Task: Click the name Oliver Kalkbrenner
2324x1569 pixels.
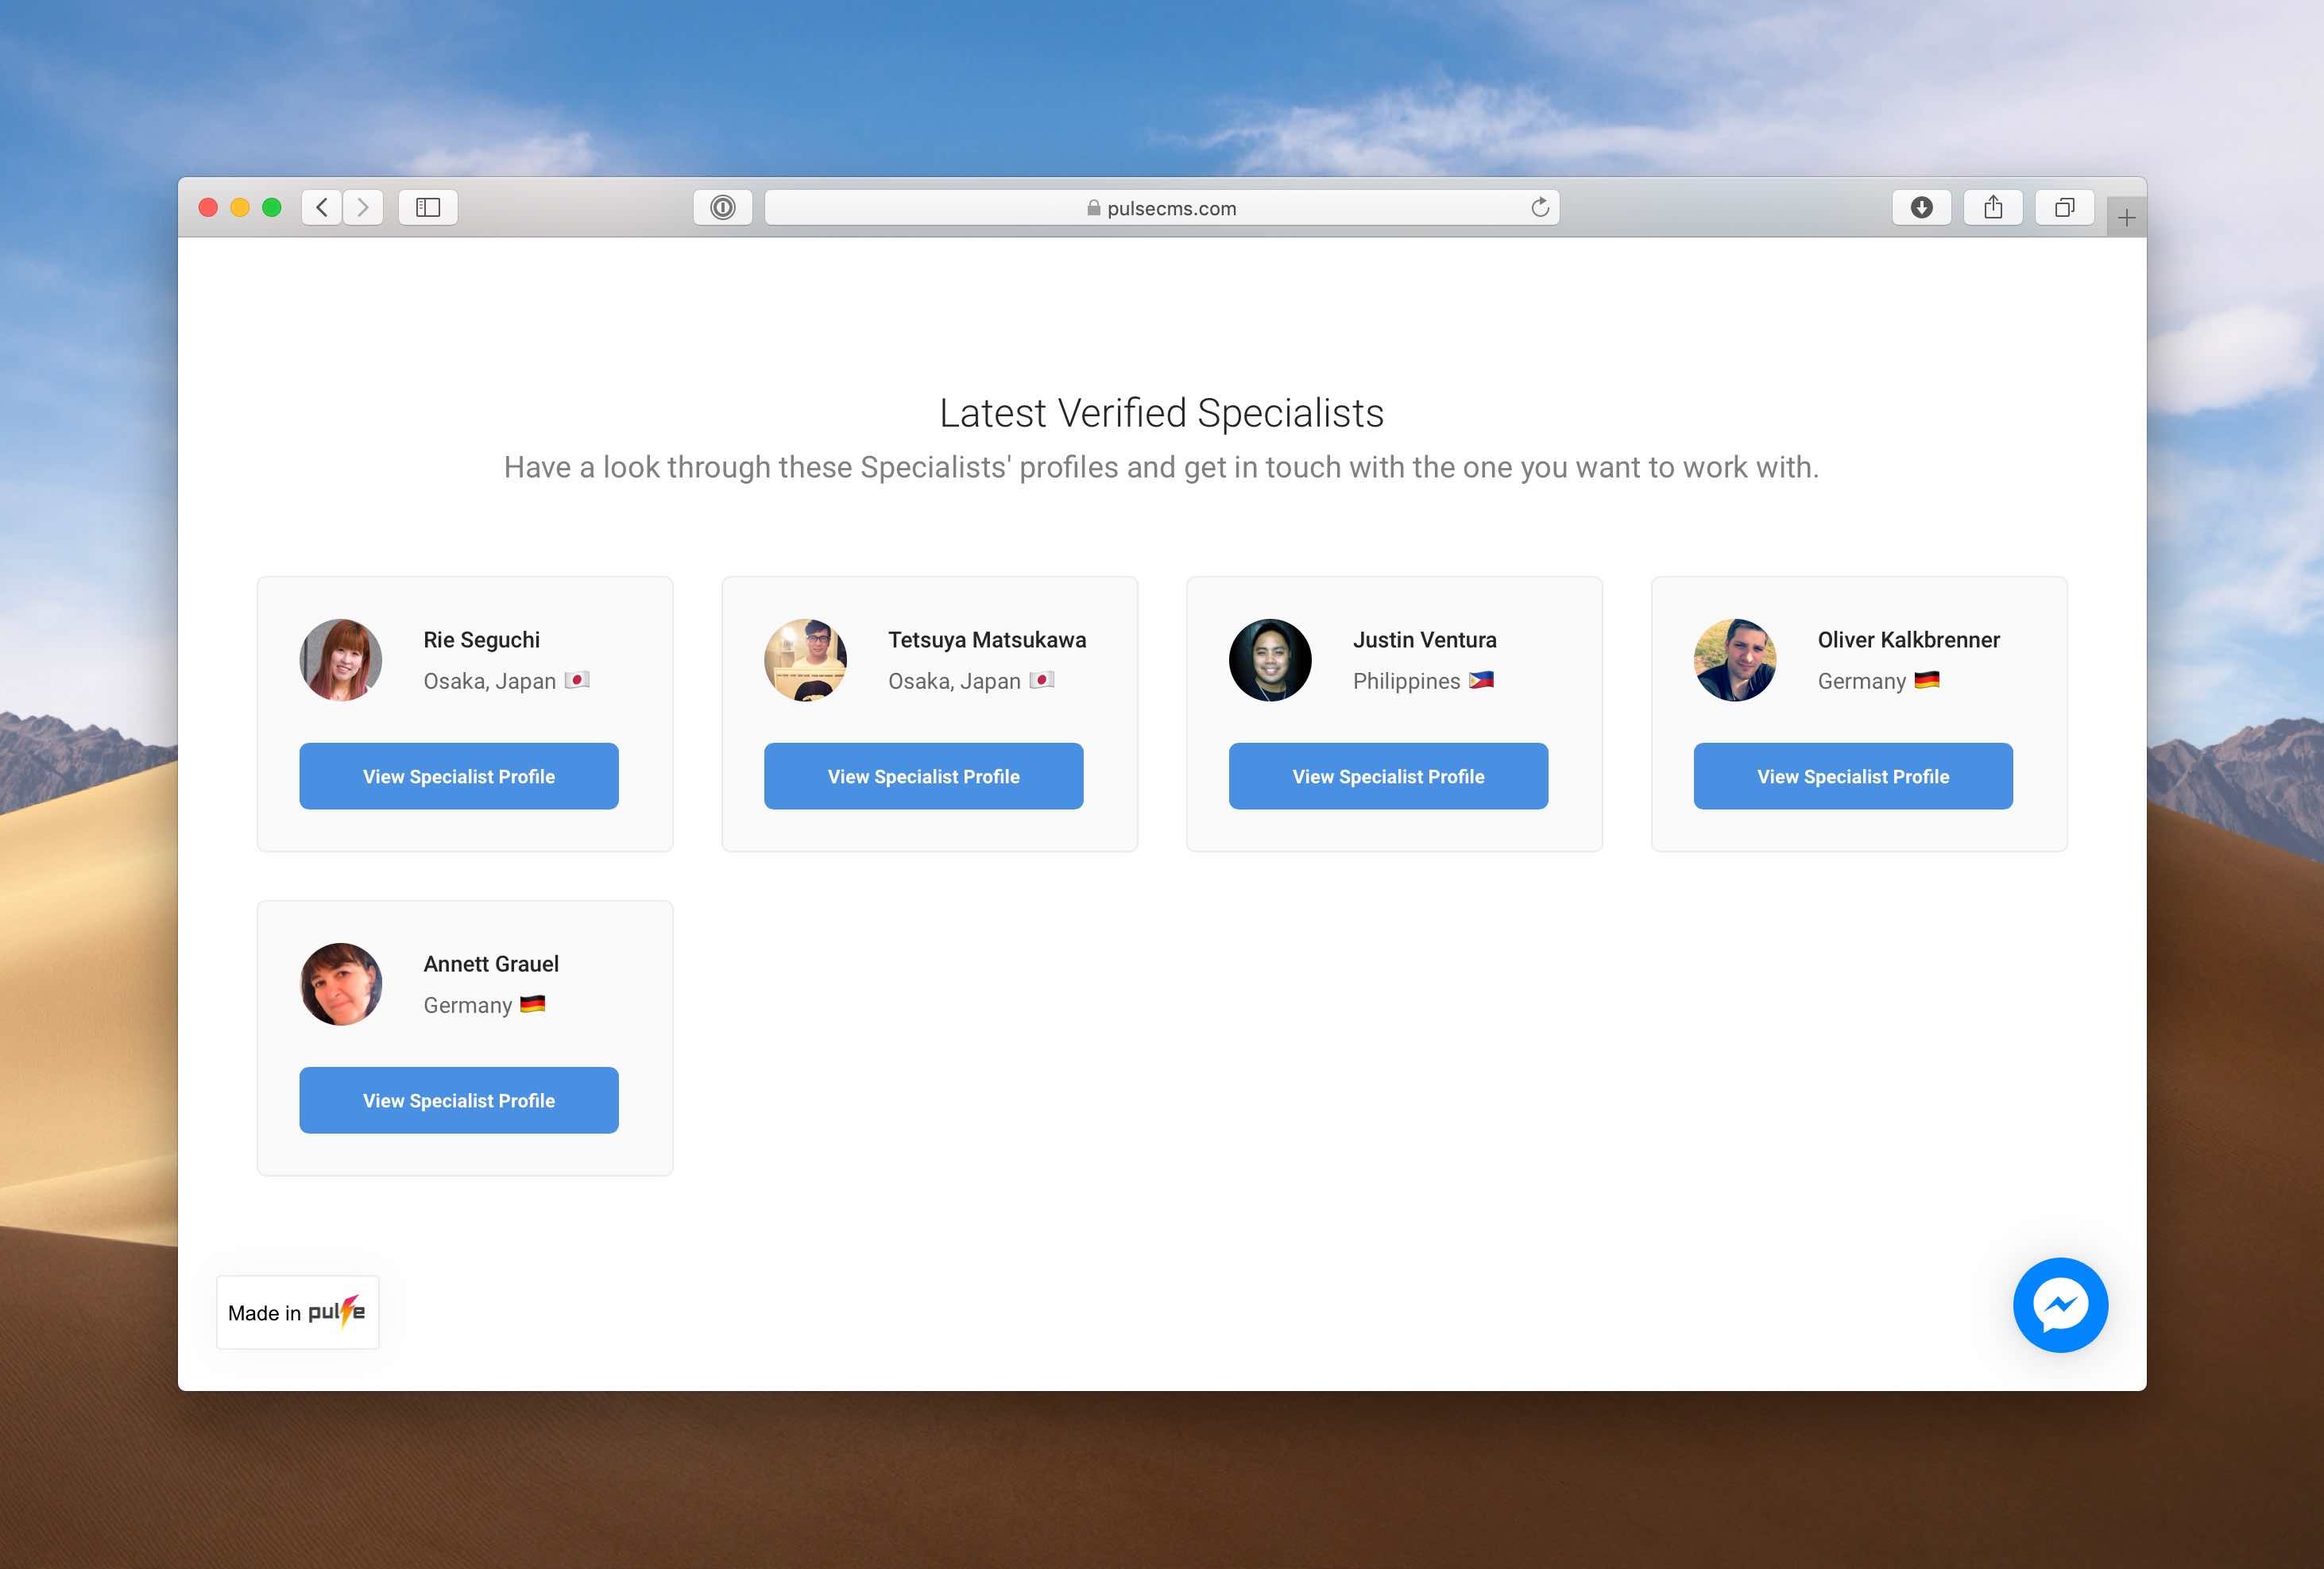Action: (1908, 640)
